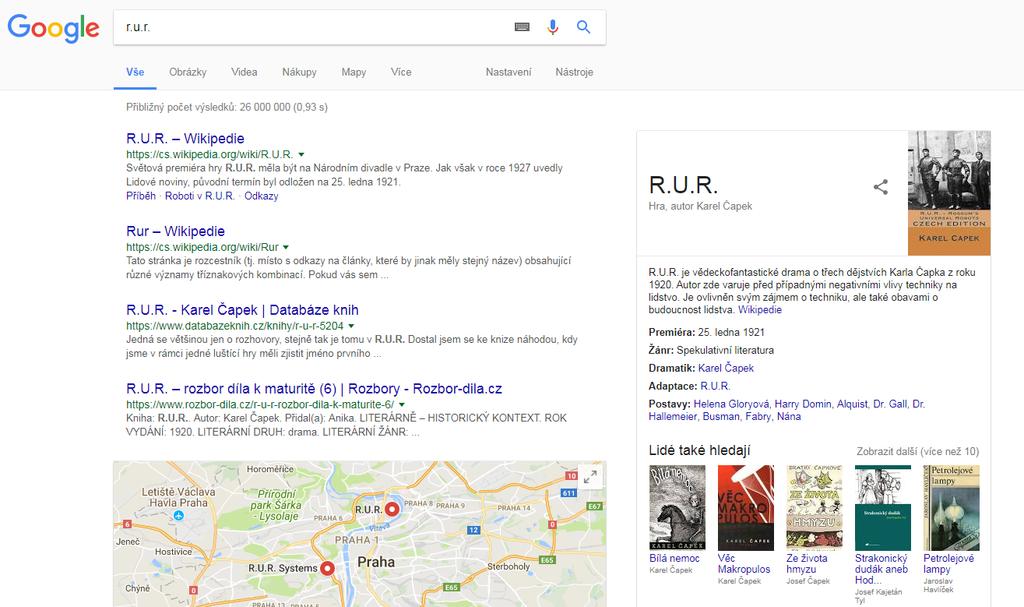Jump to Příběh sitelink
The height and width of the screenshot is (607, 1024).
pyautogui.click(x=141, y=196)
